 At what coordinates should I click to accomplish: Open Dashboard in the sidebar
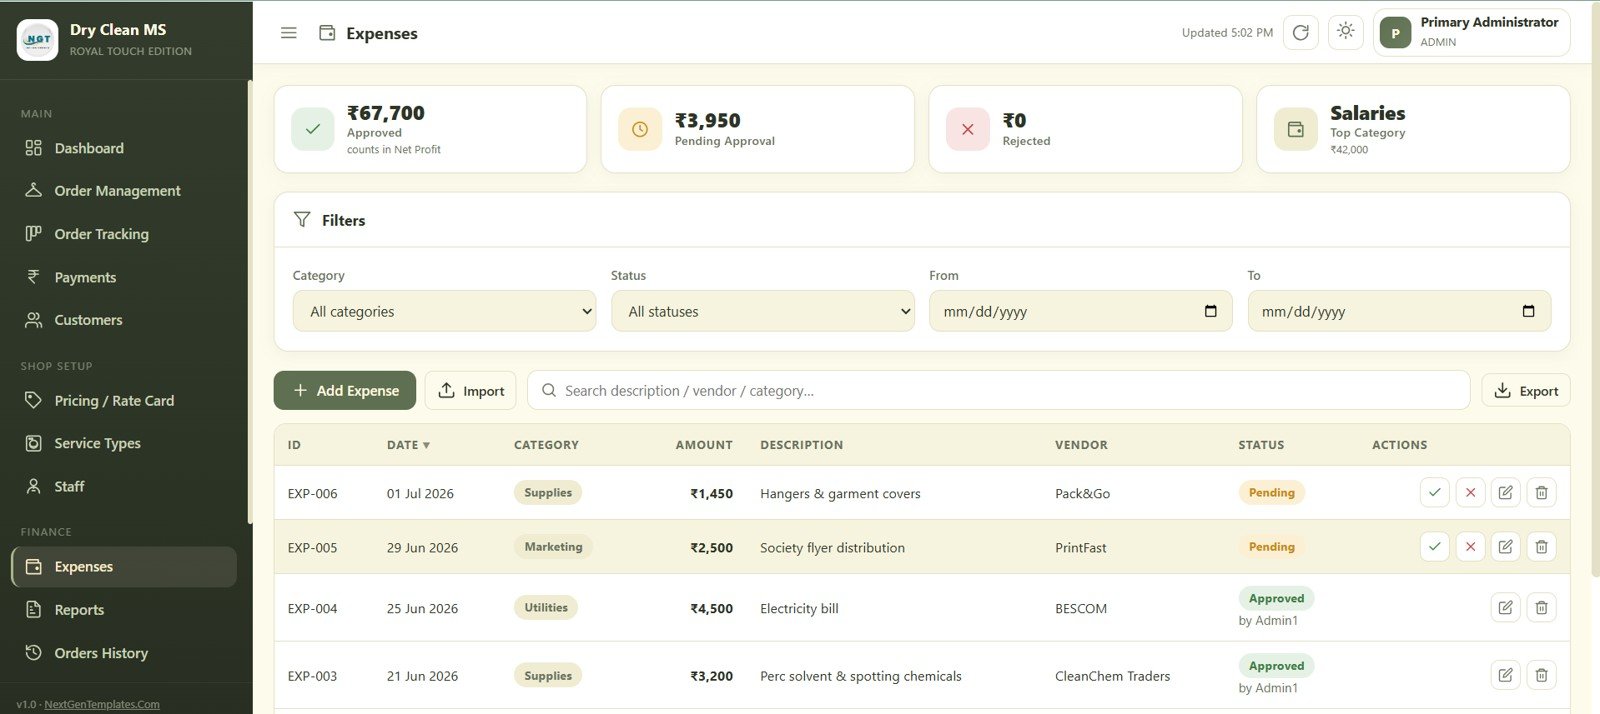[124, 148]
